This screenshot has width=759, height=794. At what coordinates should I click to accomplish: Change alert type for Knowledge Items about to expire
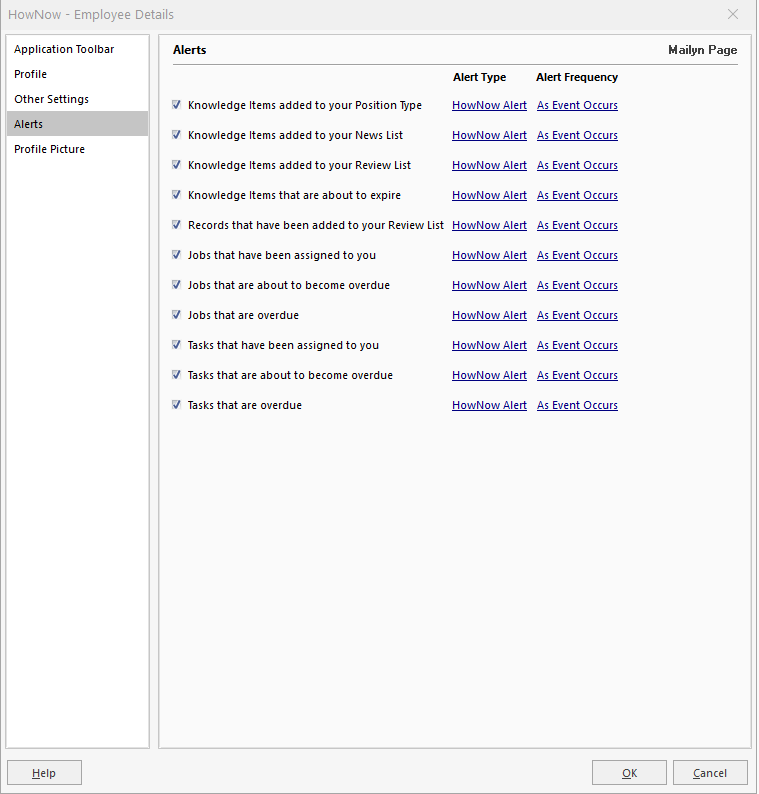pyautogui.click(x=489, y=195)
